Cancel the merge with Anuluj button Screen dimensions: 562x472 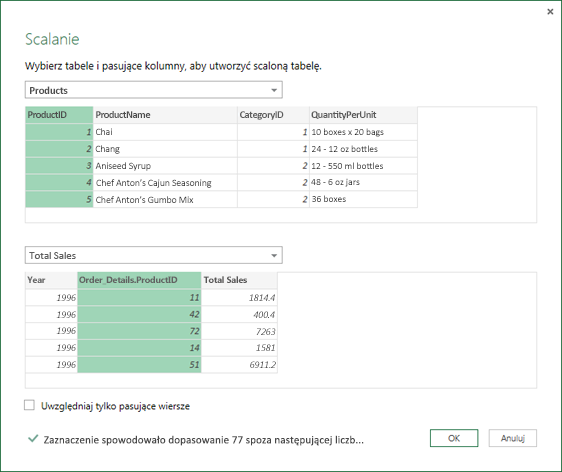pos(513,438)
